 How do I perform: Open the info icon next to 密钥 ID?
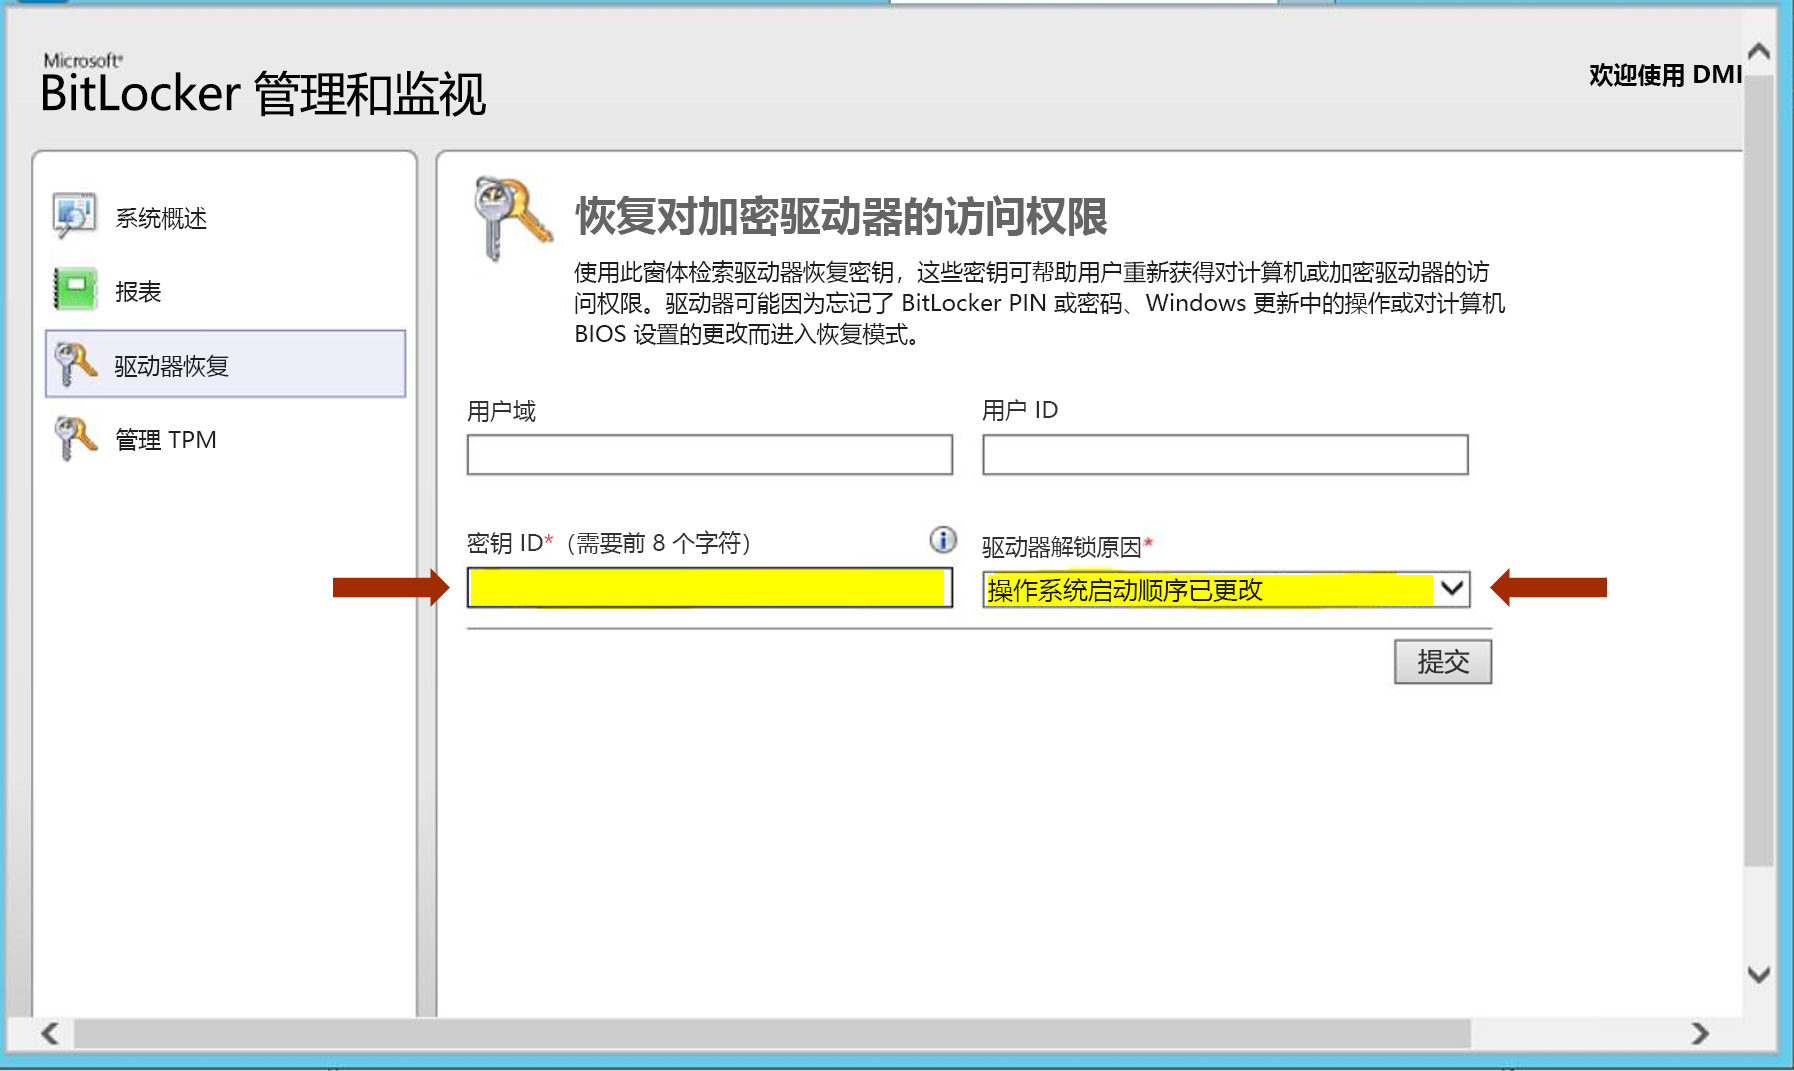(x=941, y=541)
